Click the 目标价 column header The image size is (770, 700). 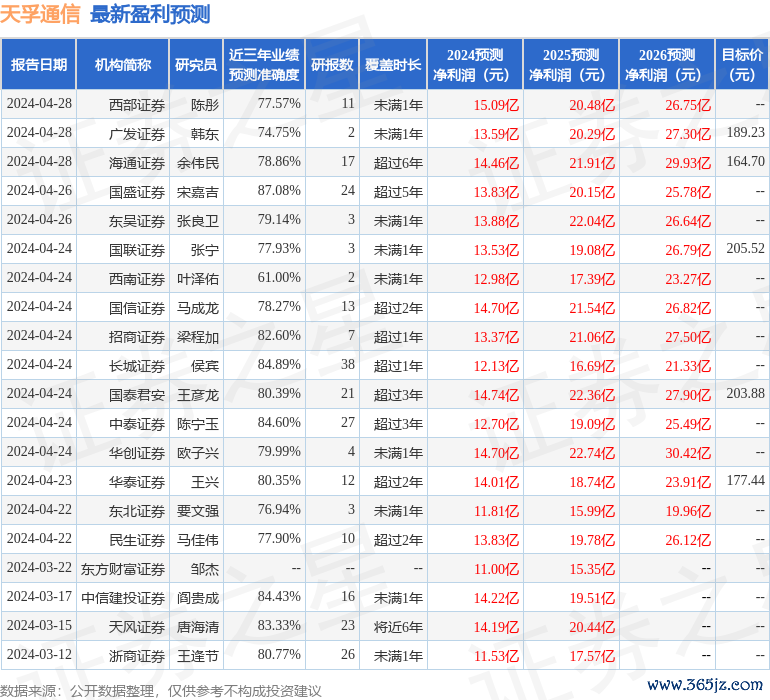click(x=742, y=65)
